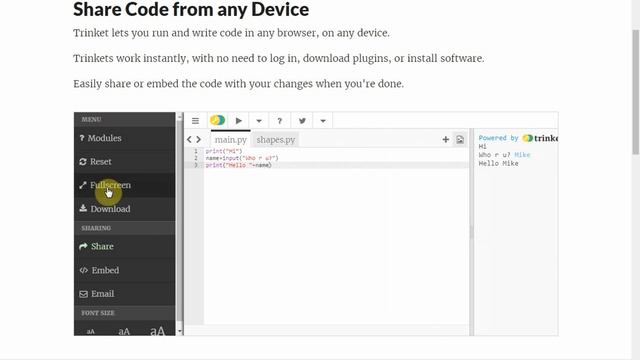
Task: Click the Email menu item
Action: [x=124, y=294]
